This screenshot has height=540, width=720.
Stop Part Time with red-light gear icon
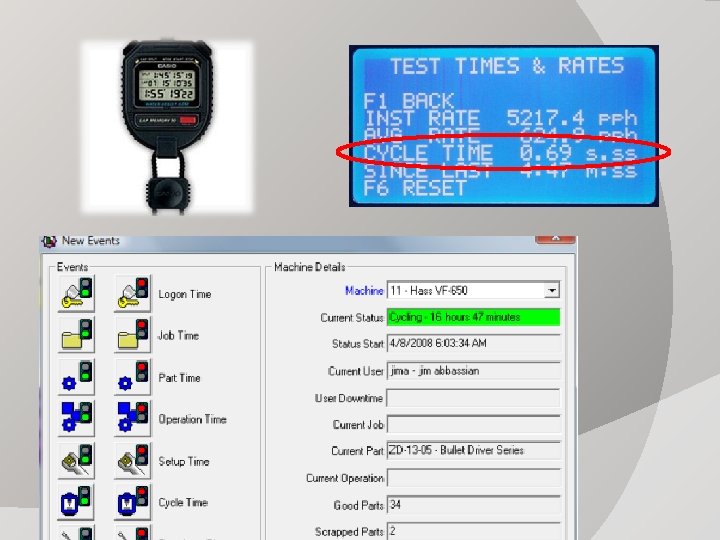[x=132, y=377]
